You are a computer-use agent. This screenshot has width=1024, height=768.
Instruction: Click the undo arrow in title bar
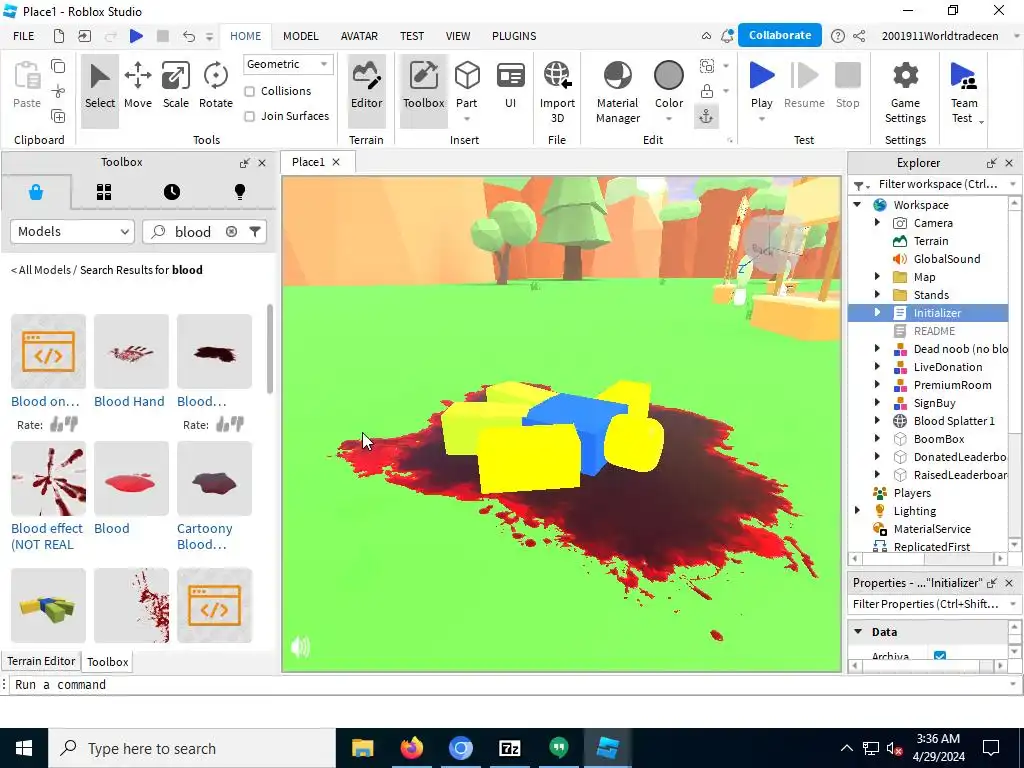pyautogui.click(x=188, y=36)
